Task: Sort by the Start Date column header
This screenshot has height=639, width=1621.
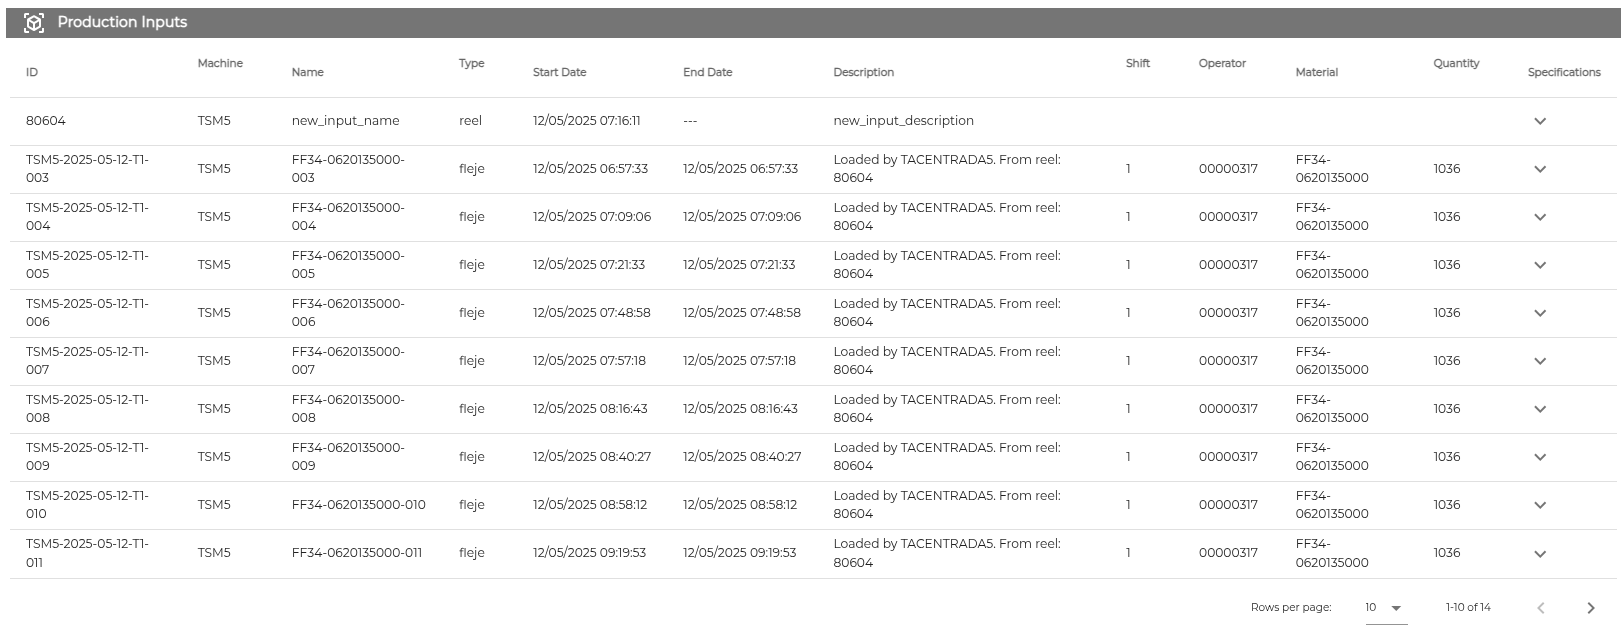Action: coord(559,72)
